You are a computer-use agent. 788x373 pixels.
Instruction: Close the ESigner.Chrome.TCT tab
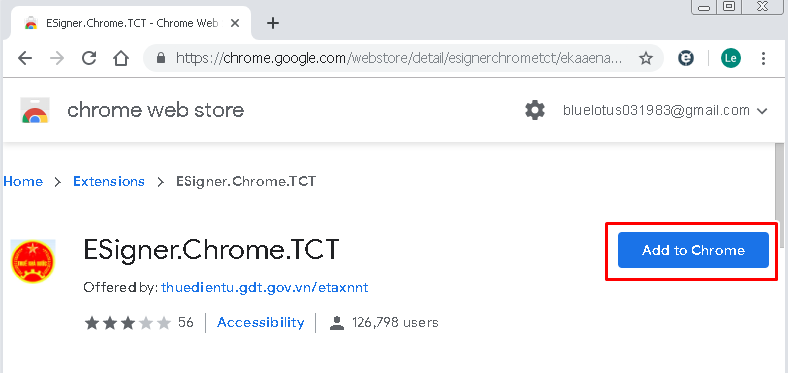click(x=235, y=24)
